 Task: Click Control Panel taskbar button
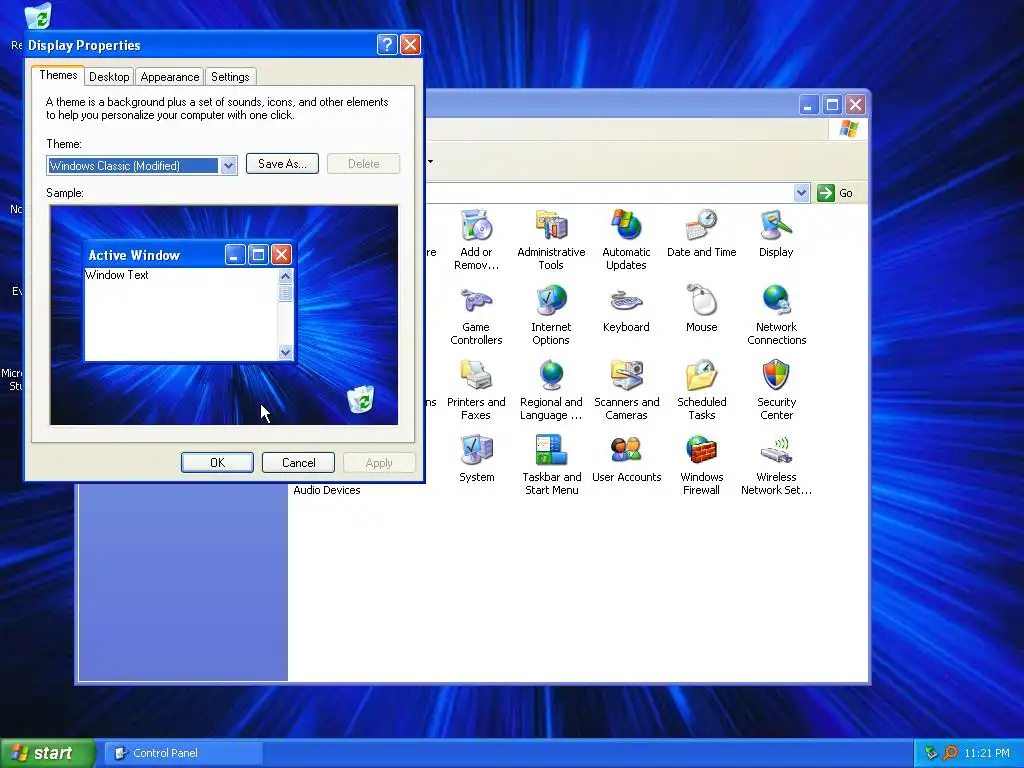pos(184,753)
